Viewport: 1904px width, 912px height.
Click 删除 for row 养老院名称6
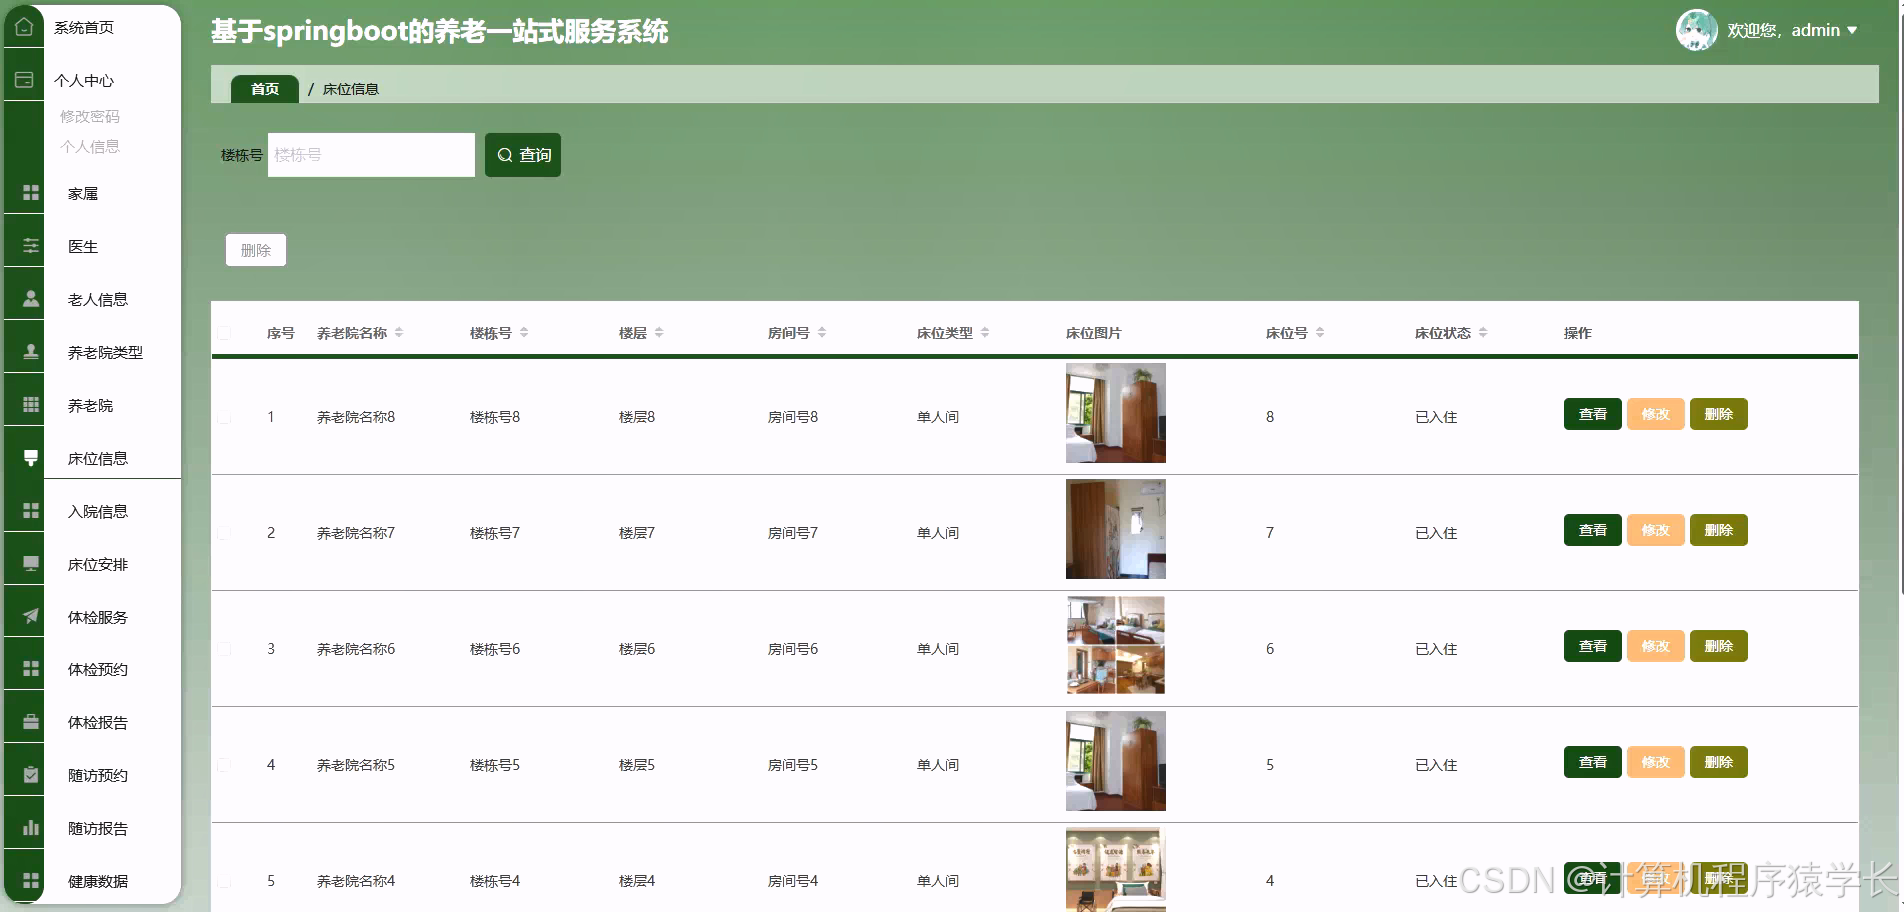point(1719,646)
